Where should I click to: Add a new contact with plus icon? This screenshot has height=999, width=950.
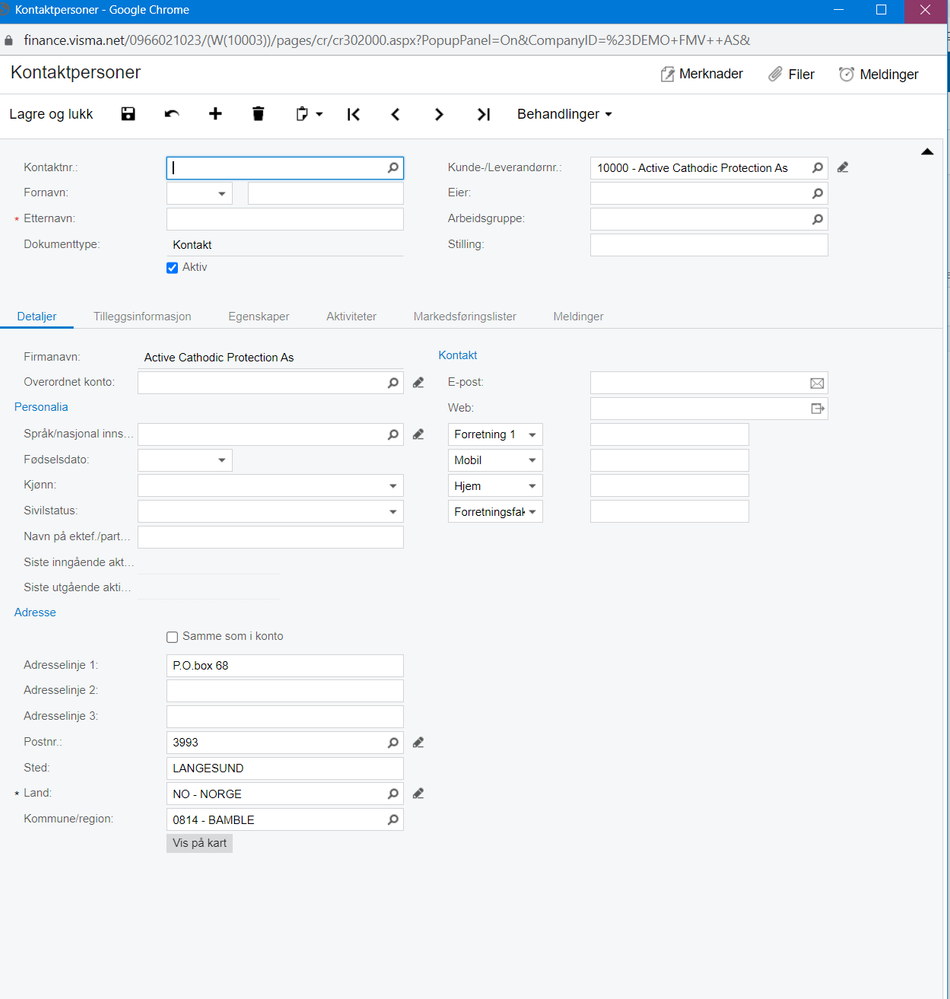(x=215, y=114)
